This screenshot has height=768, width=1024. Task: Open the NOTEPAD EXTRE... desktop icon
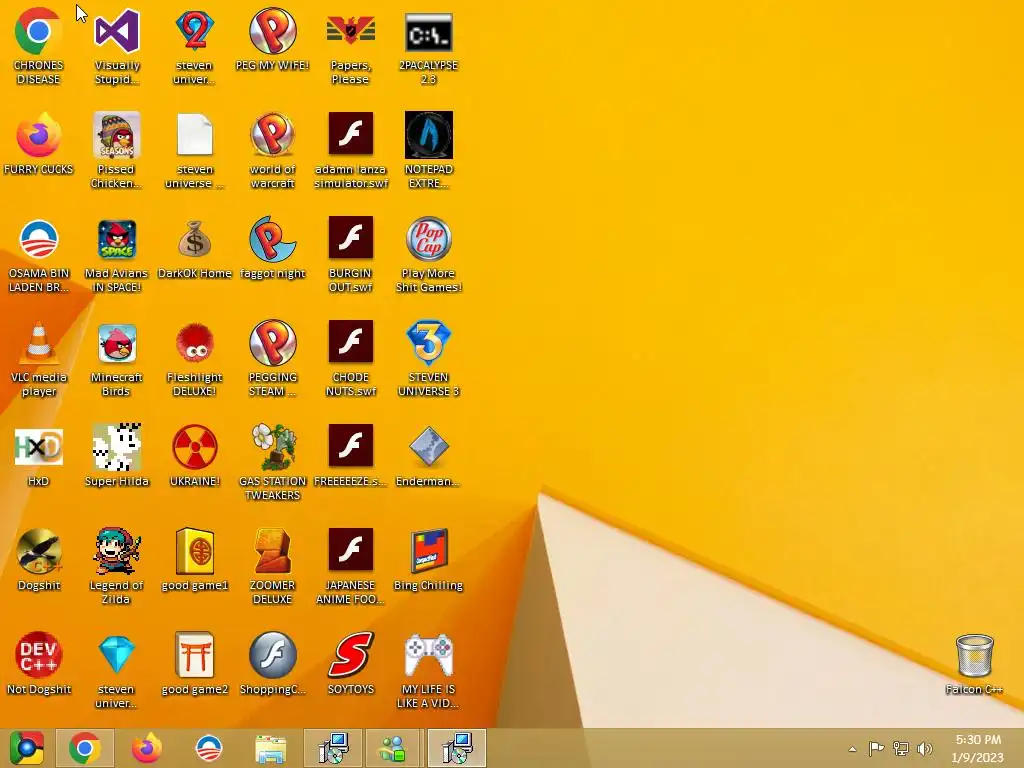click(428, 150)
